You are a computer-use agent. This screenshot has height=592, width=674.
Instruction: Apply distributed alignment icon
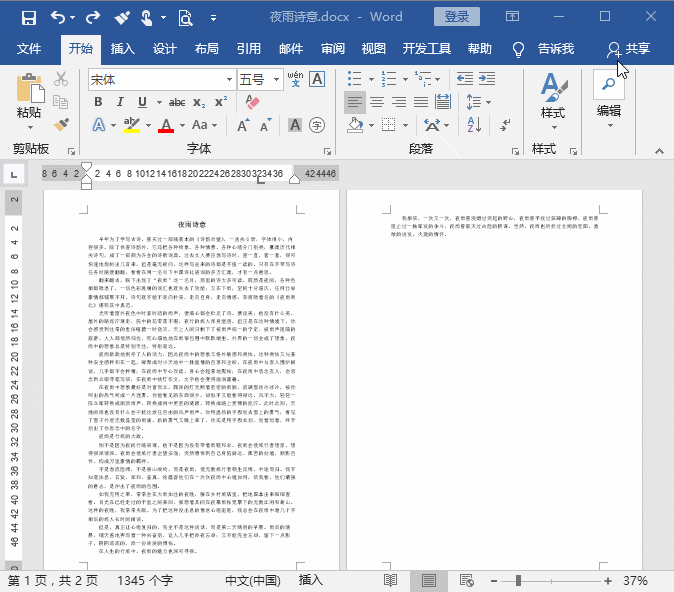pos(443,102)
